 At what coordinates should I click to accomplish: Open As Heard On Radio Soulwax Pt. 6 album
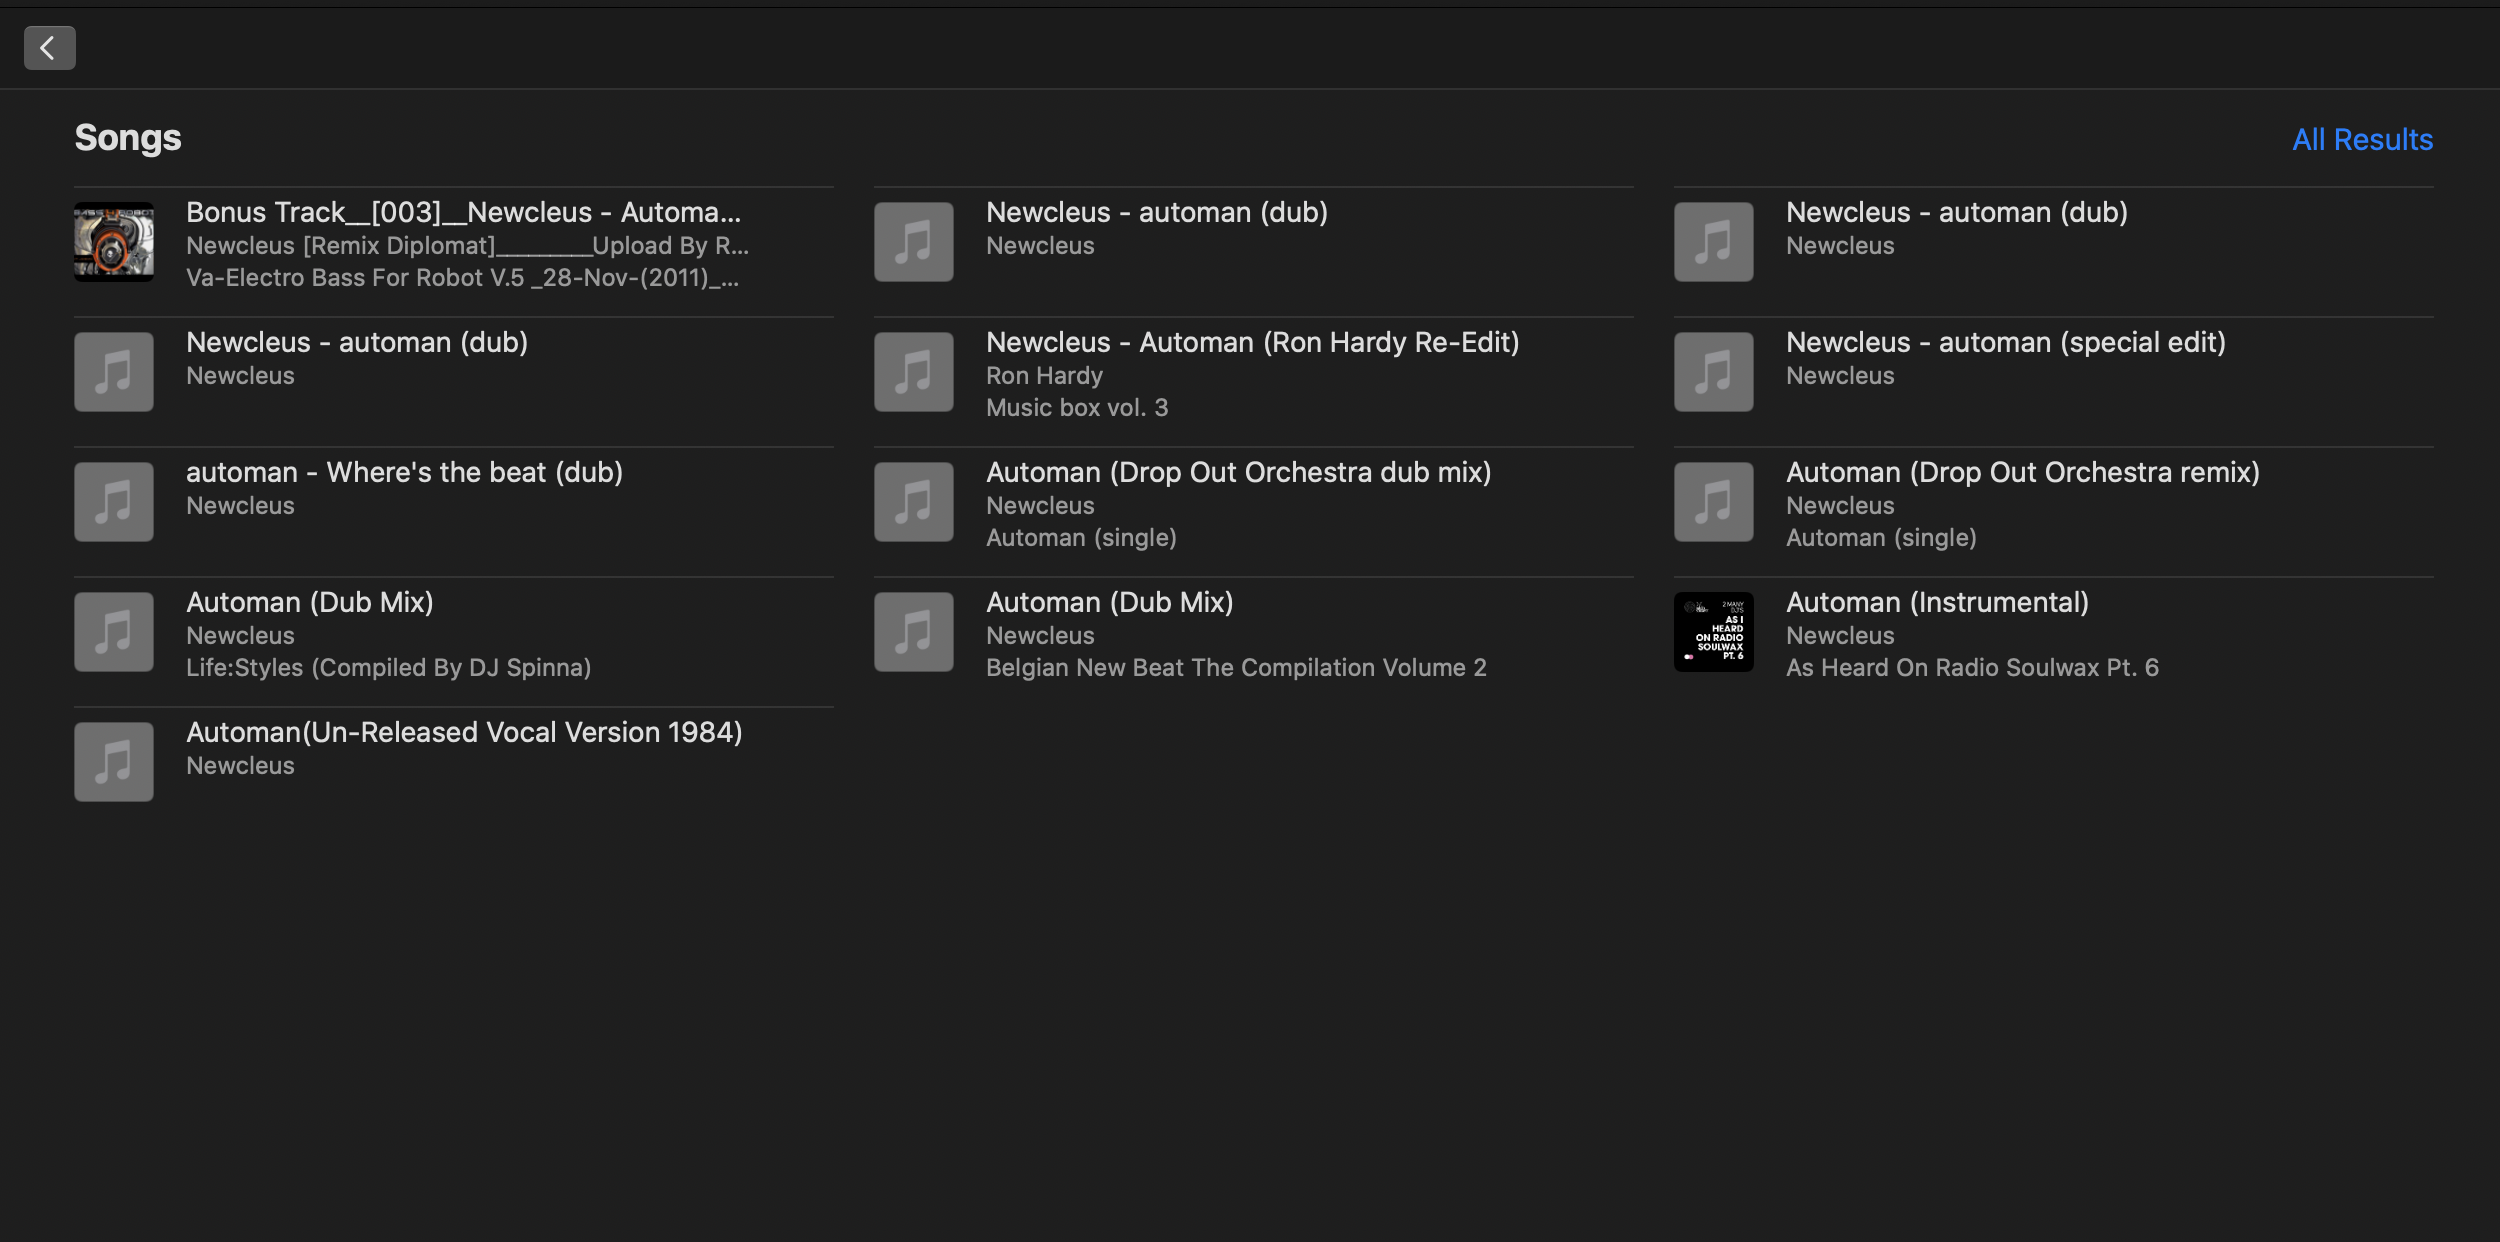pos(1972,668)
